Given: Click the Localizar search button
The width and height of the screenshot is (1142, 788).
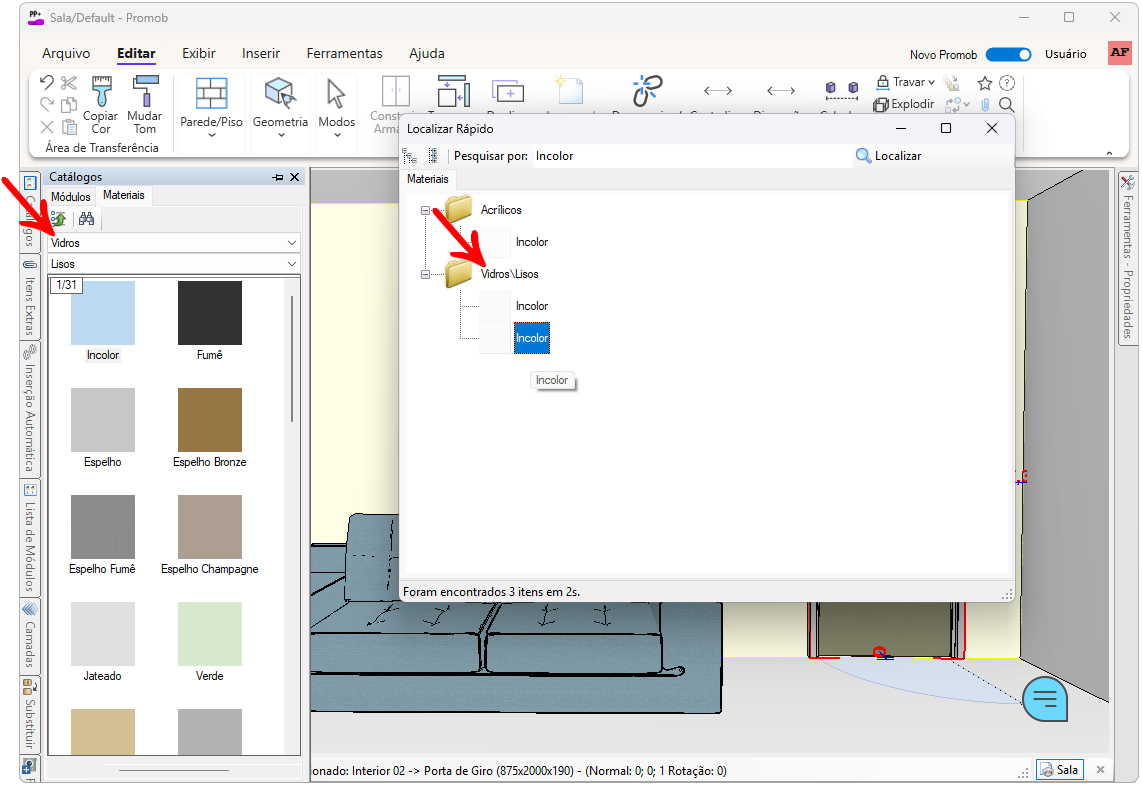Looking at the screenshot, I should (x=888, y=156).
